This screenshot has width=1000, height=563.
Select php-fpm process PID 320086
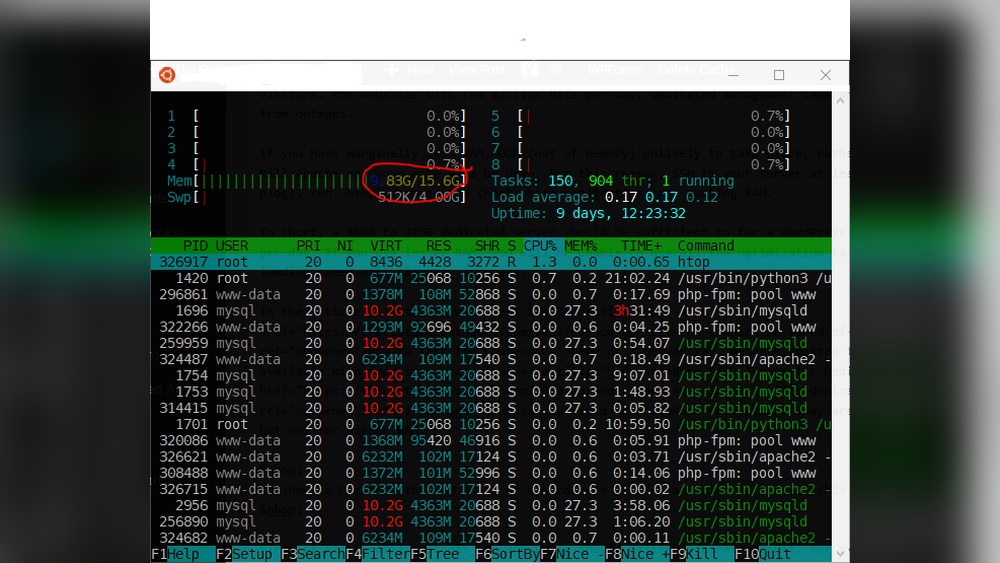pyautogui.click(x=491, y=441)
